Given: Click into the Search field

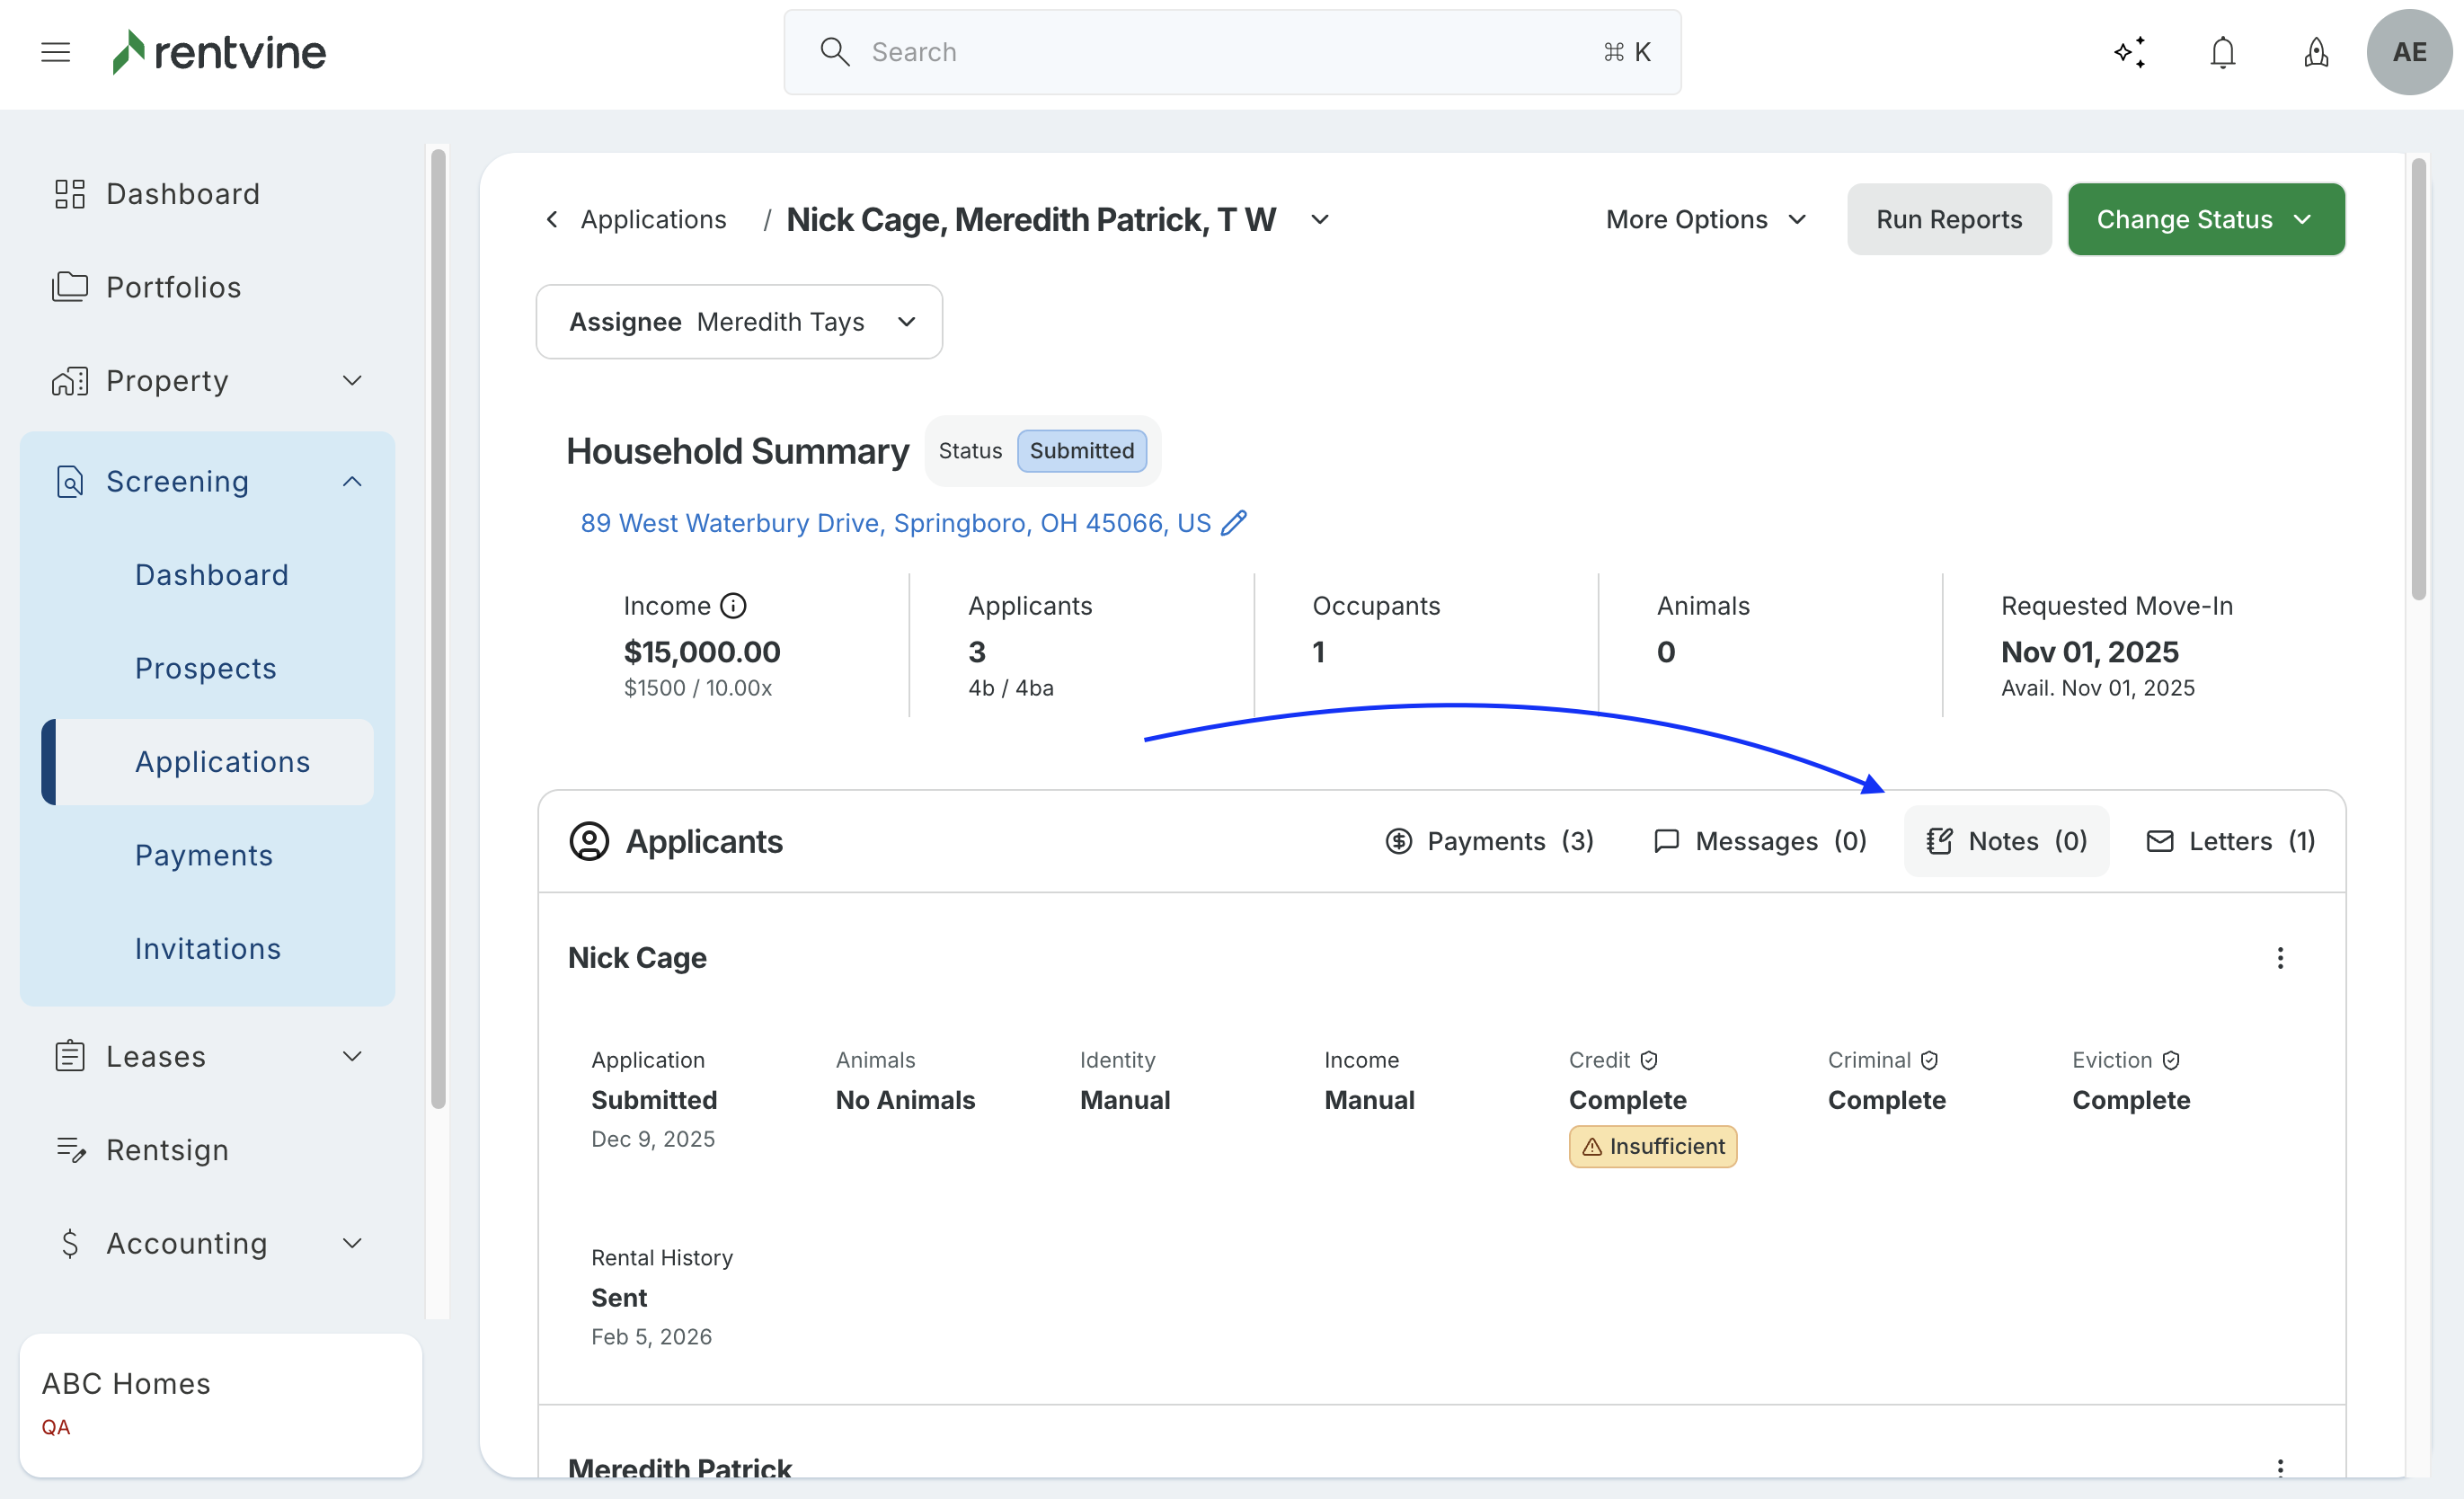Looking at the screenshot, I should point(1230,52).
